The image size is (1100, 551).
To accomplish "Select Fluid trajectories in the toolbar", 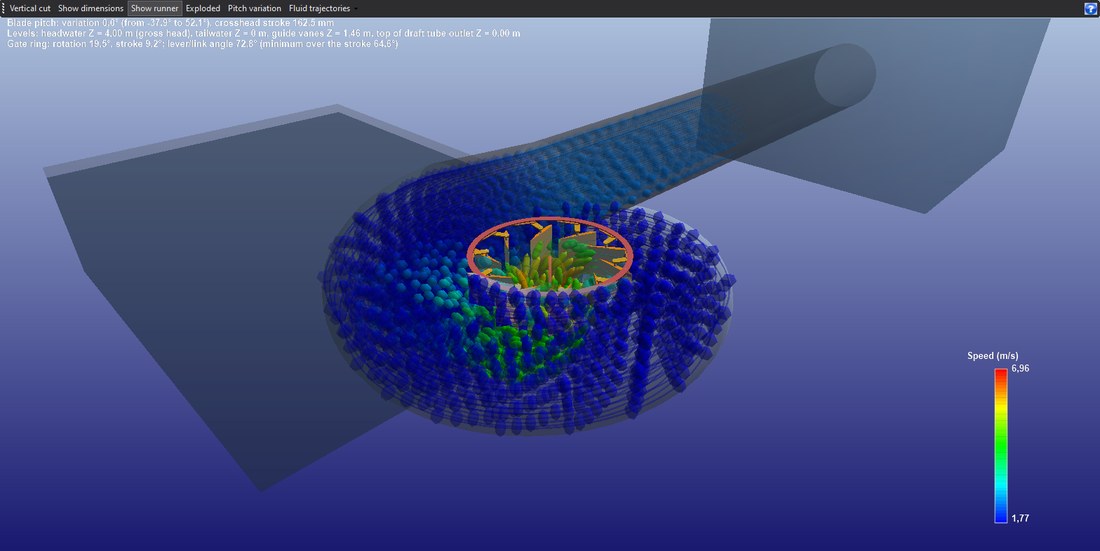I will 319,8.
